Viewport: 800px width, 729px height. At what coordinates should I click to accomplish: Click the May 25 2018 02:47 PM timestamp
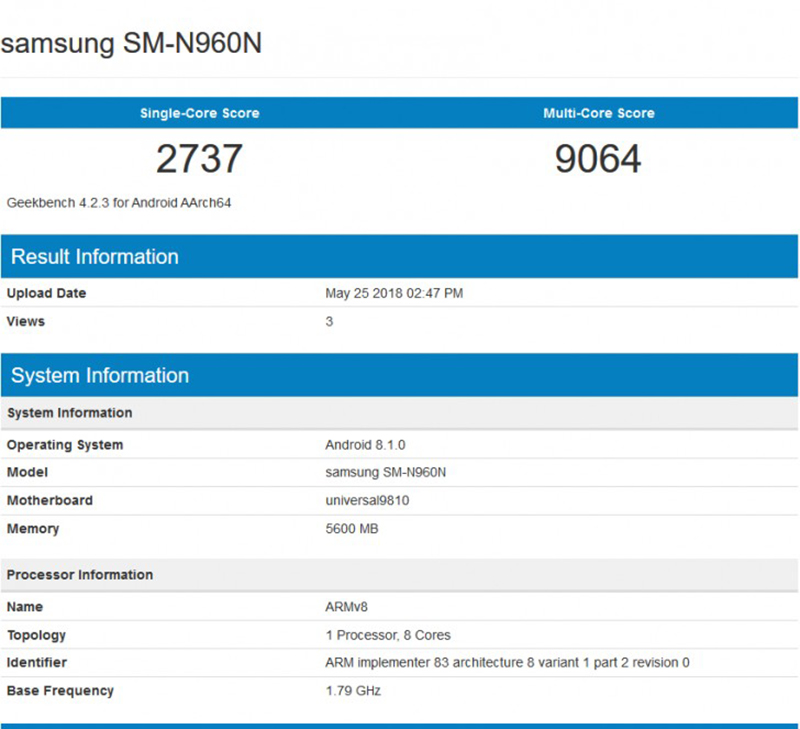(x=387, y=293)
